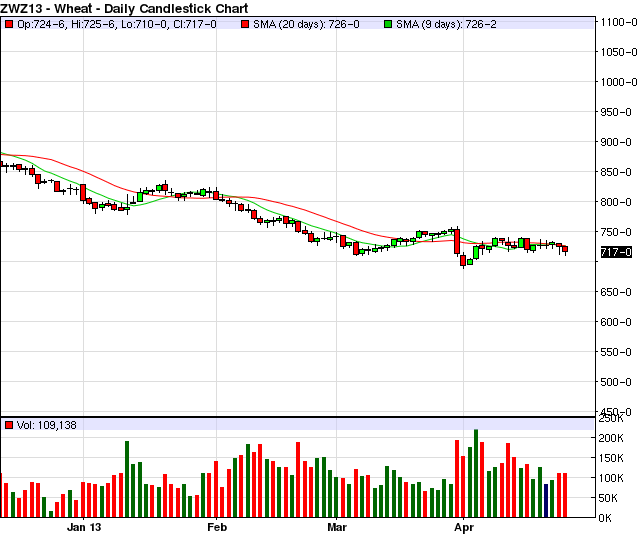Click the dark blue volume bar
The width and height of the screenshot is (640, 536).
pos(546,500)
